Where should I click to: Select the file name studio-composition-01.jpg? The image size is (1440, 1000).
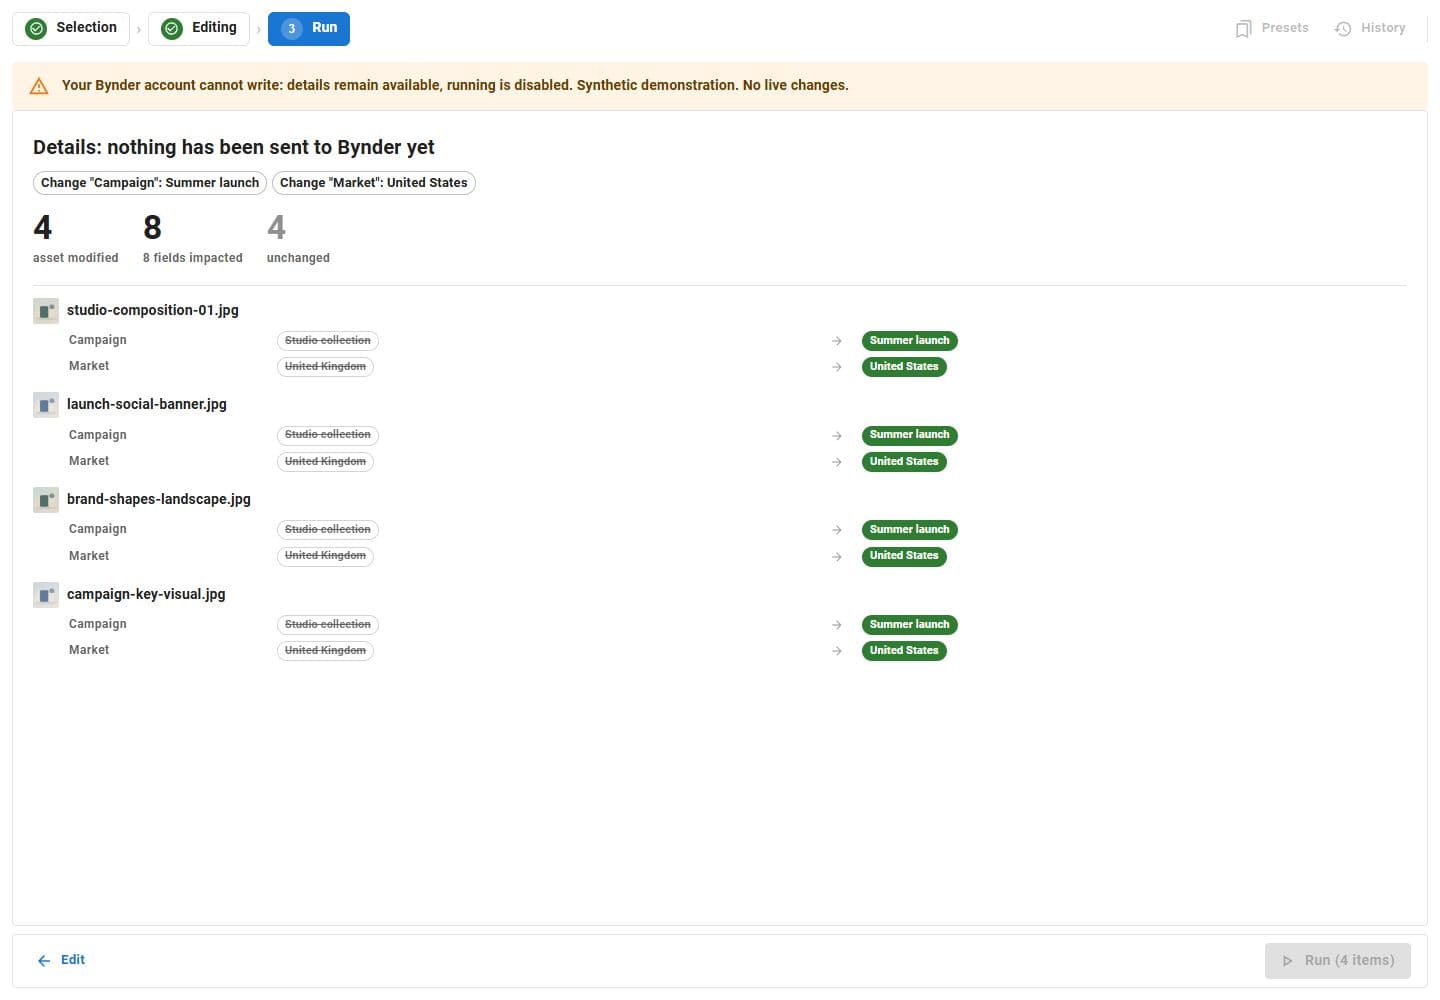tap(153, 310)
